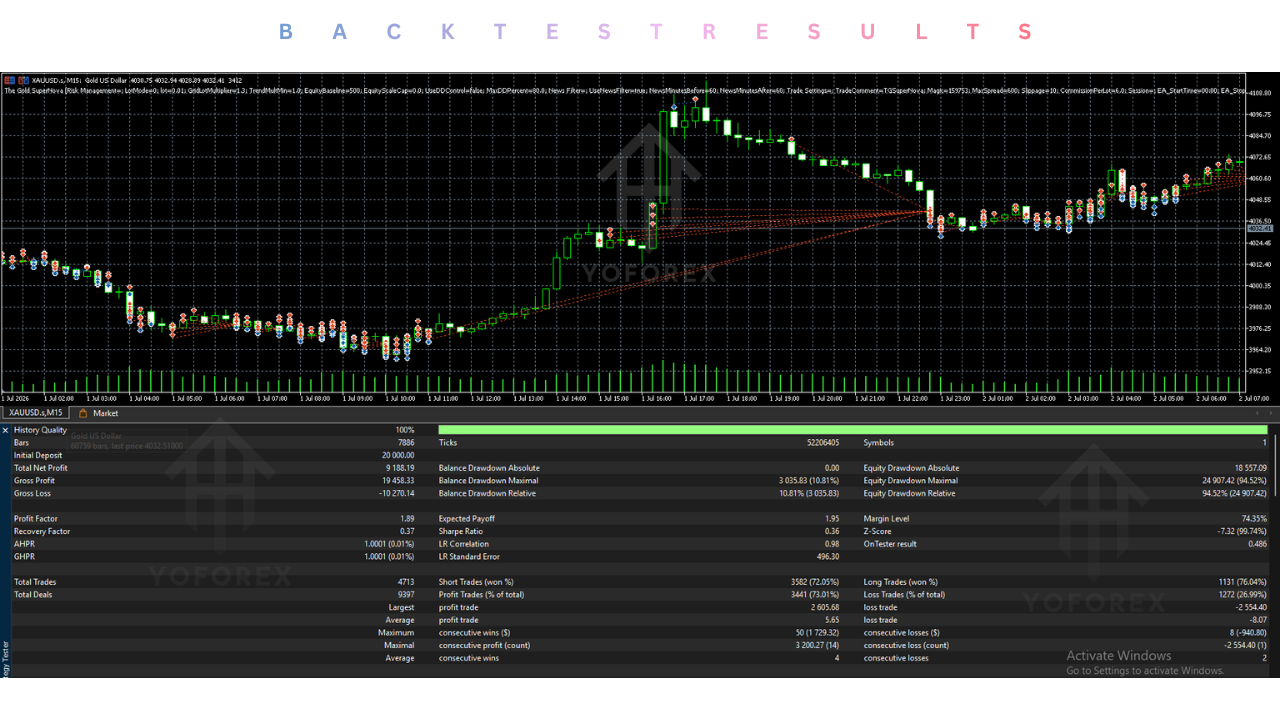Click the 4096.75 price scale label

click(x=1259, y=114)
